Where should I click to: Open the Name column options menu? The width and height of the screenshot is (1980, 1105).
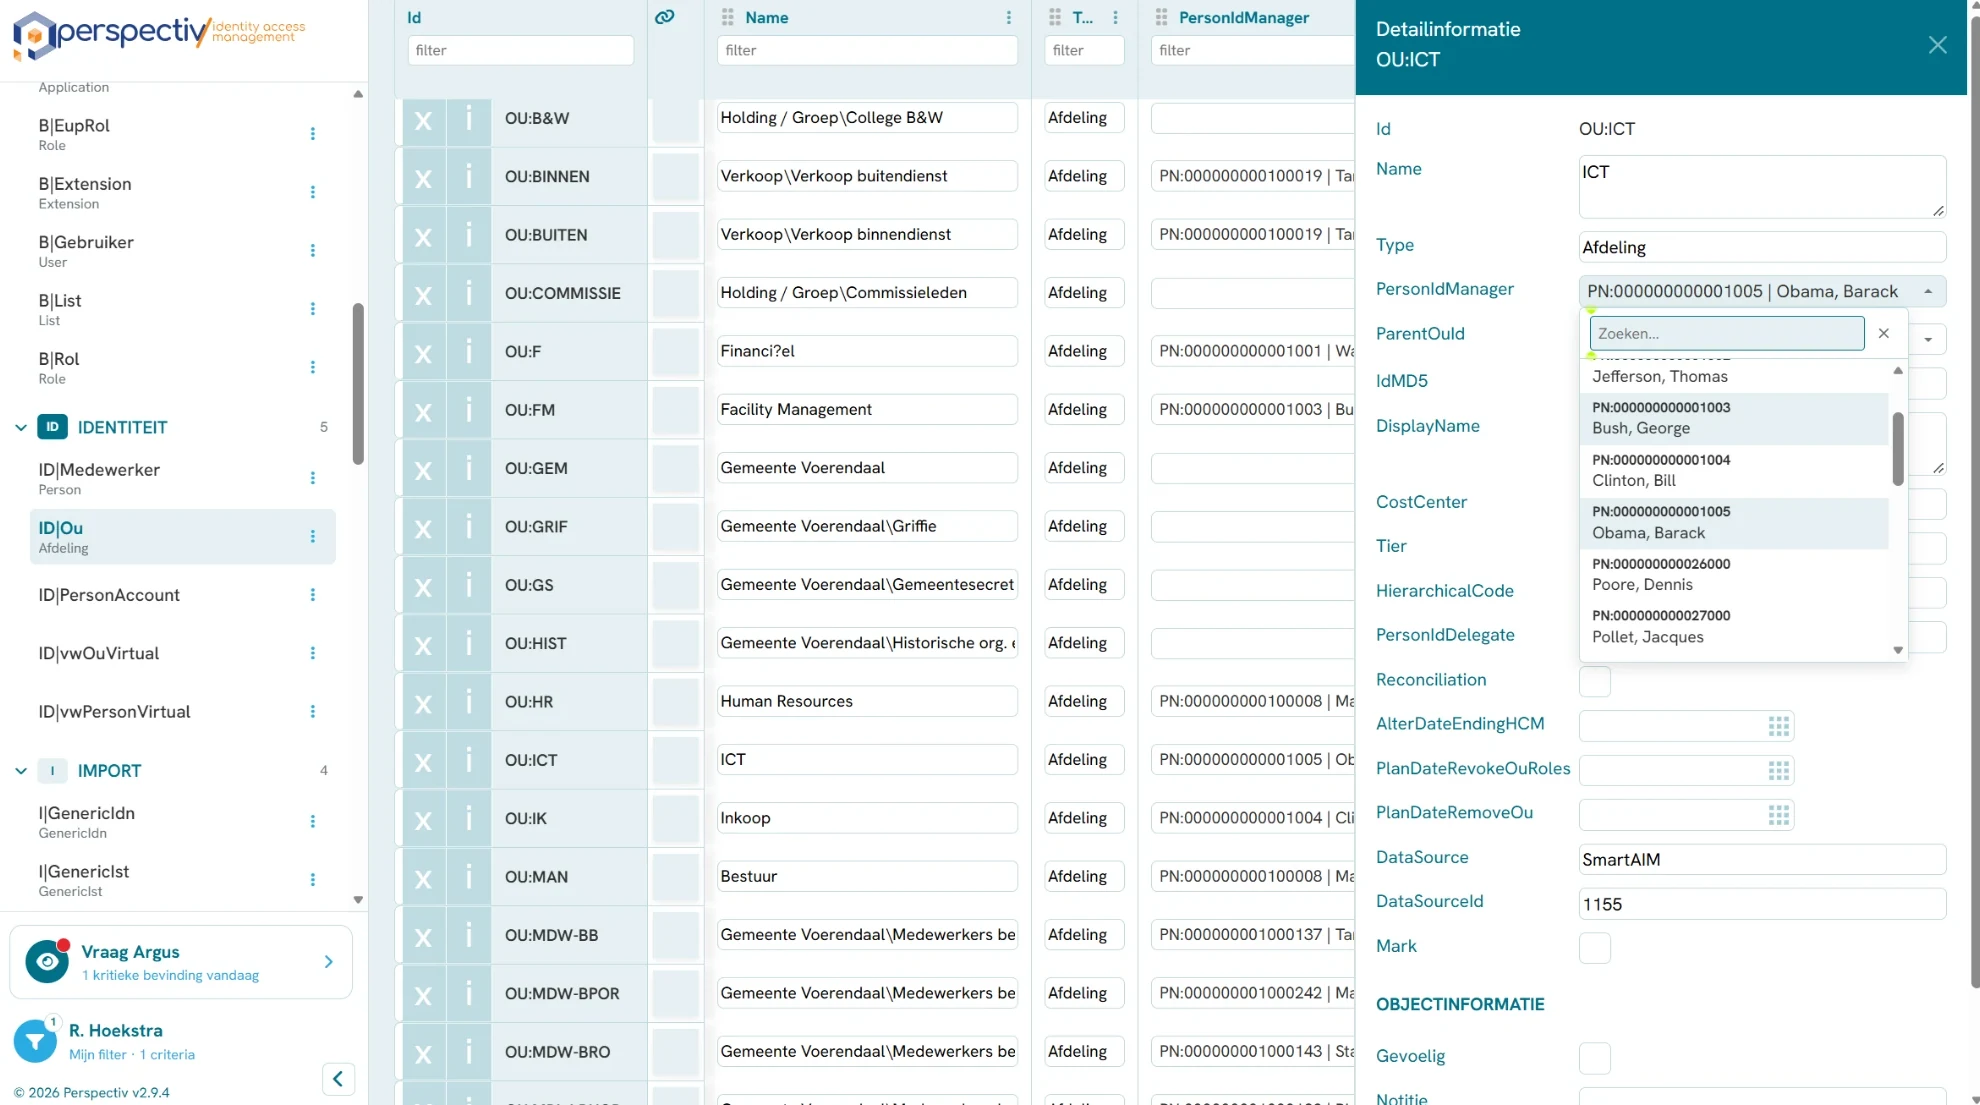[x=1008, y=18]
